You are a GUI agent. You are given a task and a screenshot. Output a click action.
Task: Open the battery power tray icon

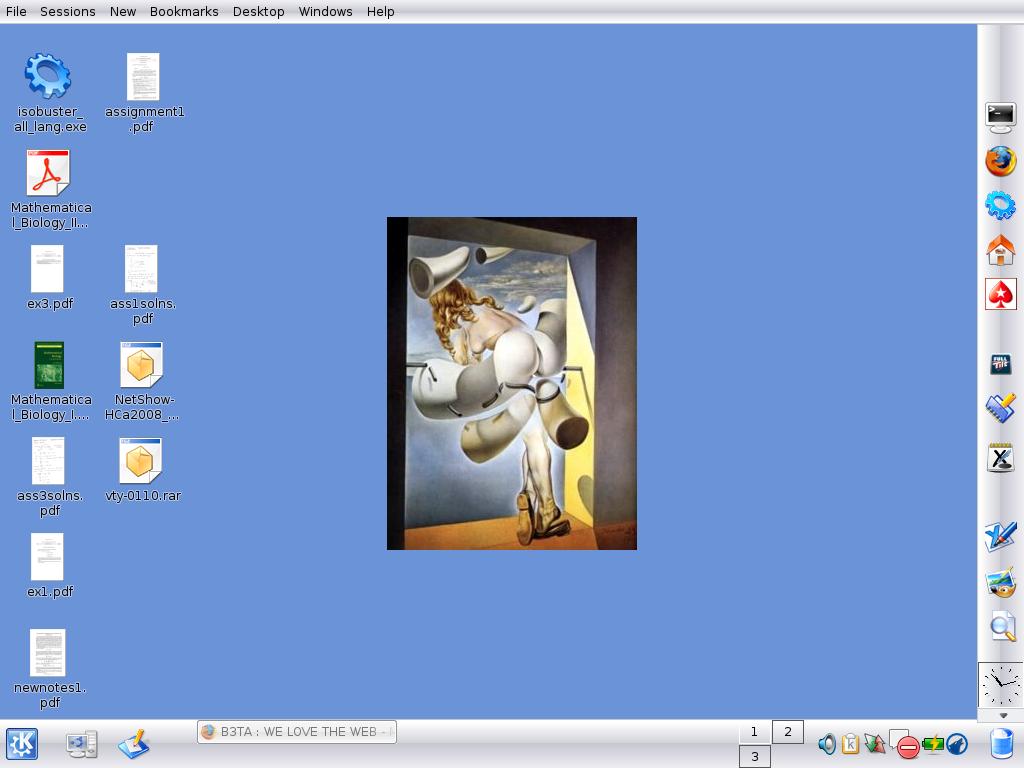tap(933, 744)
